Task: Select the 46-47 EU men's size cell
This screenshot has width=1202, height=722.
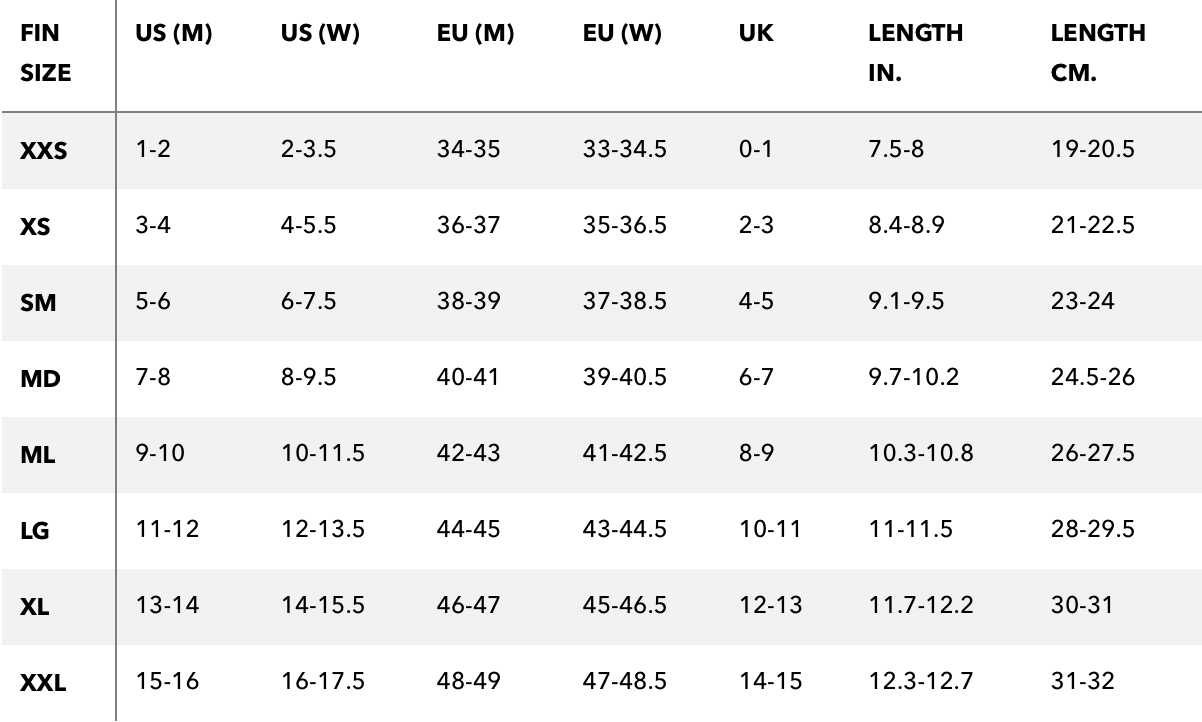Action: click(x=468, y=606)
